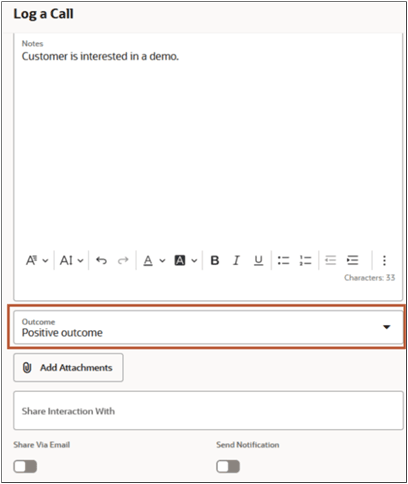The image size is (408, 484).
Task: Click the 'Characters: 33' counter text
Action: [x=370, y=278]
